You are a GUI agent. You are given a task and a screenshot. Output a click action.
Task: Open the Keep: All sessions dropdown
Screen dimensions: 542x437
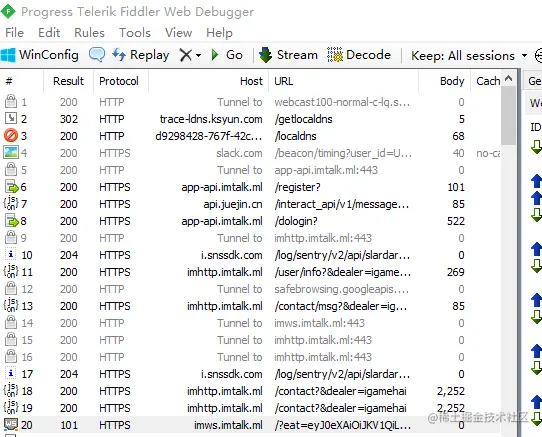coord(469,56)
